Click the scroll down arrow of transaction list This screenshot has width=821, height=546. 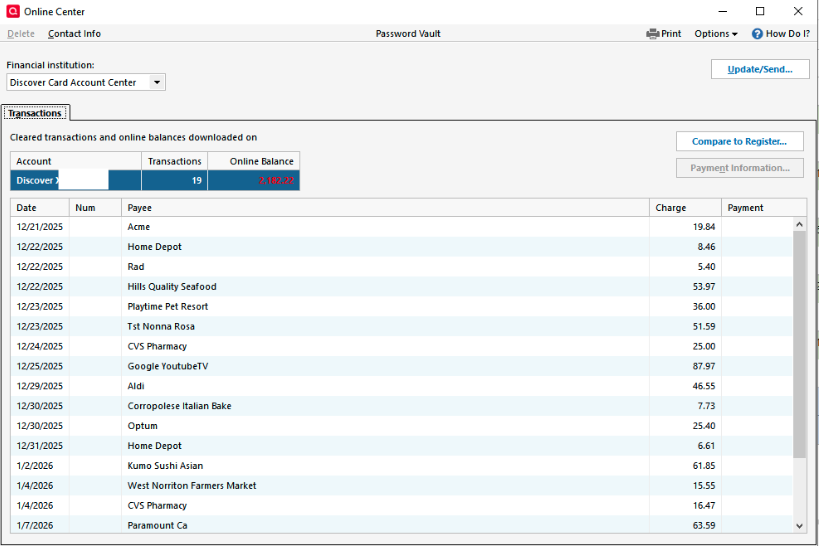coord(799,526)
